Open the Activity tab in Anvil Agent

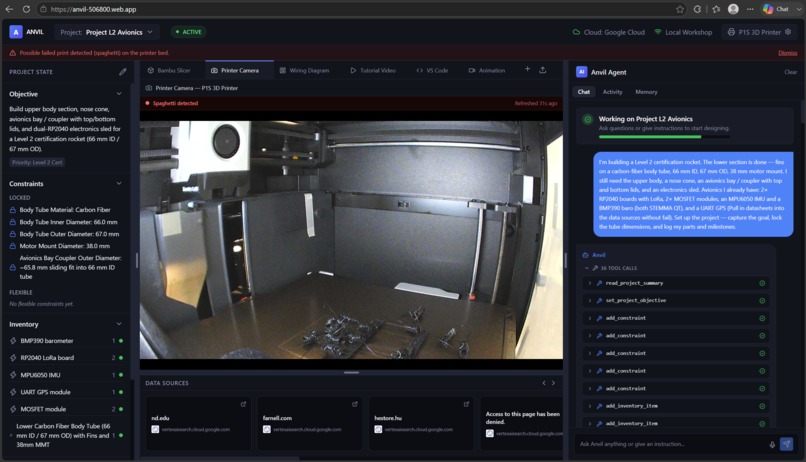(x=612, y=92)
